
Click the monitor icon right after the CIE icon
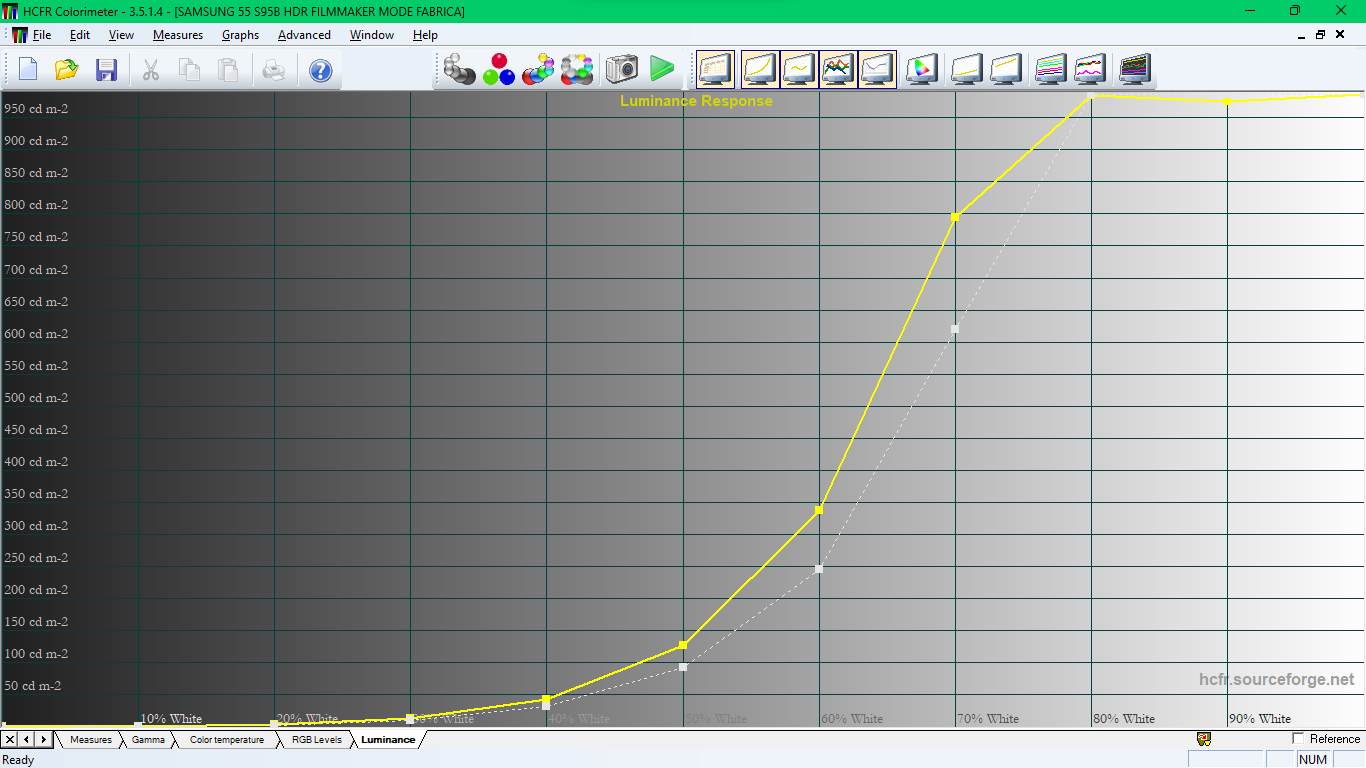click(x=967, y=69)
